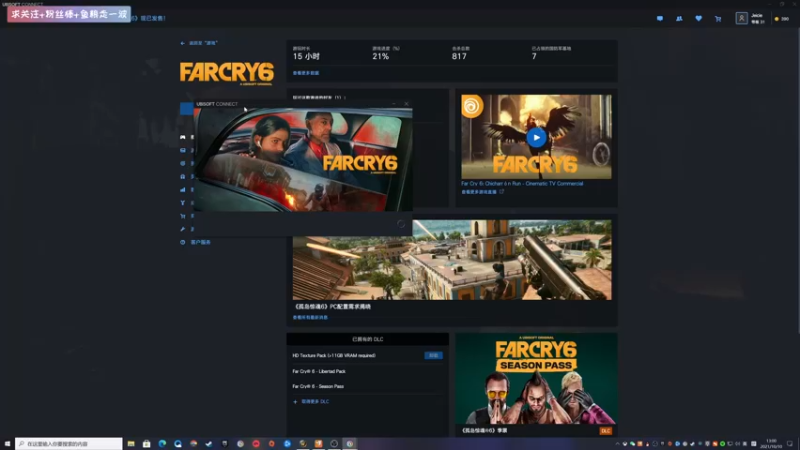Open the Far Cry 6 trailer thumbnail
Screen dimensions: 800x450
tap(536, 137)
